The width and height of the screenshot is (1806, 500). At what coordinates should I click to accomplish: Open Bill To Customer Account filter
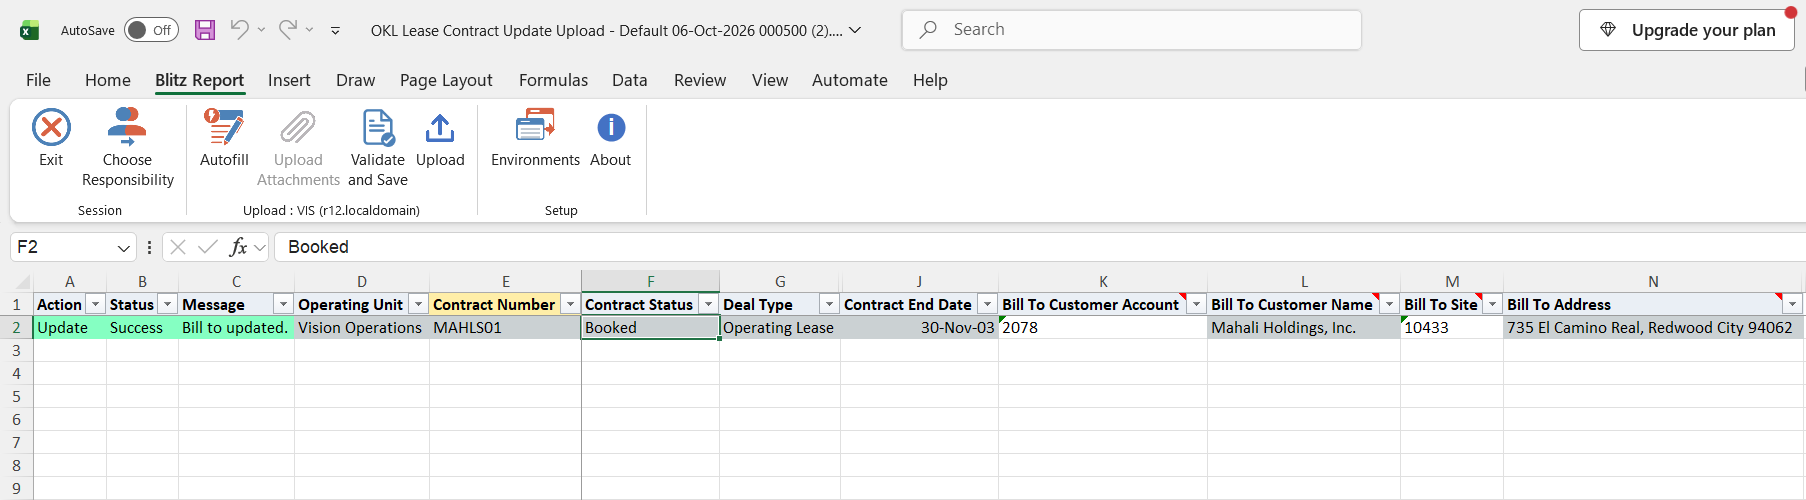click(x=1197, y=304)
